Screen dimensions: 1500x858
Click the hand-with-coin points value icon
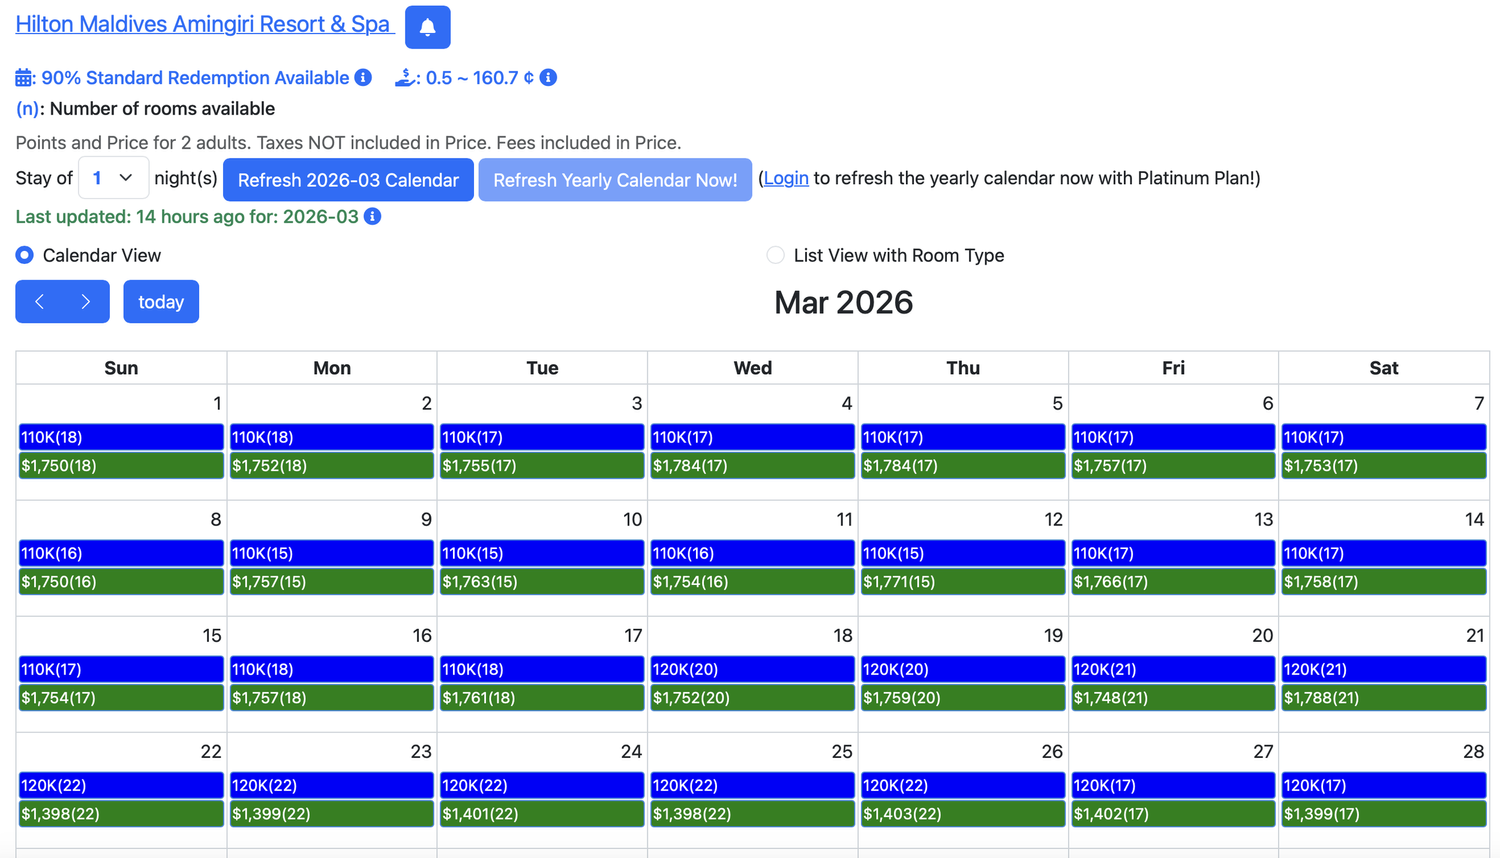point(405,78)
